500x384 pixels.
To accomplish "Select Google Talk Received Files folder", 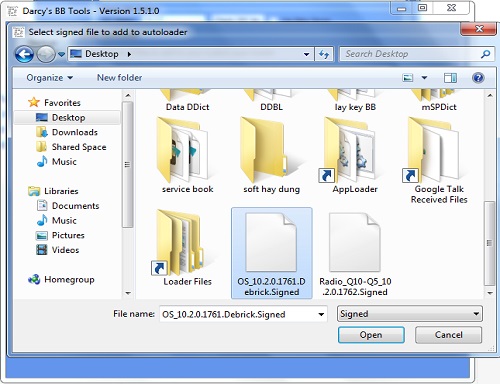I will (439, 160).
